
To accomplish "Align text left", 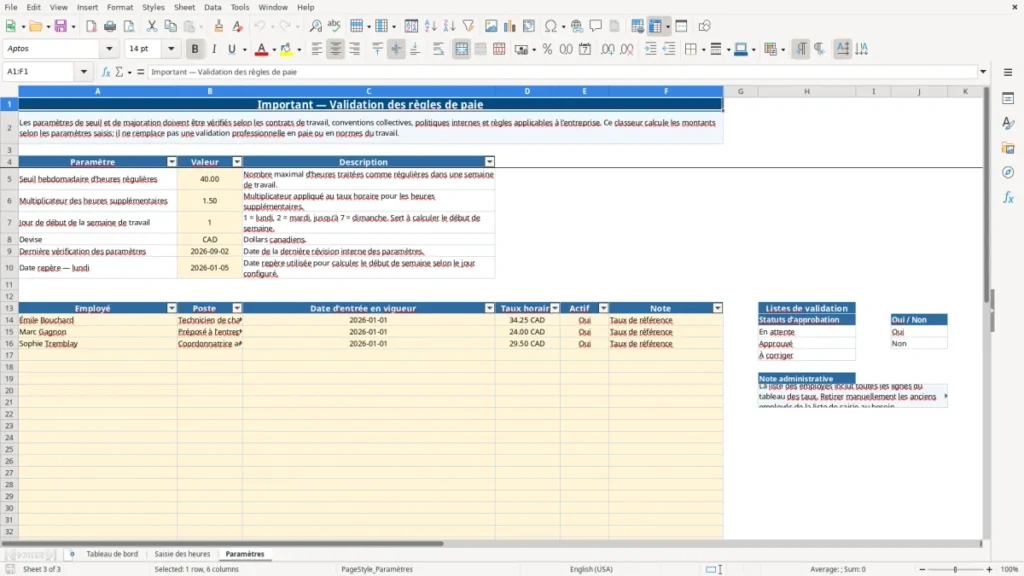I will click(317, 49).
